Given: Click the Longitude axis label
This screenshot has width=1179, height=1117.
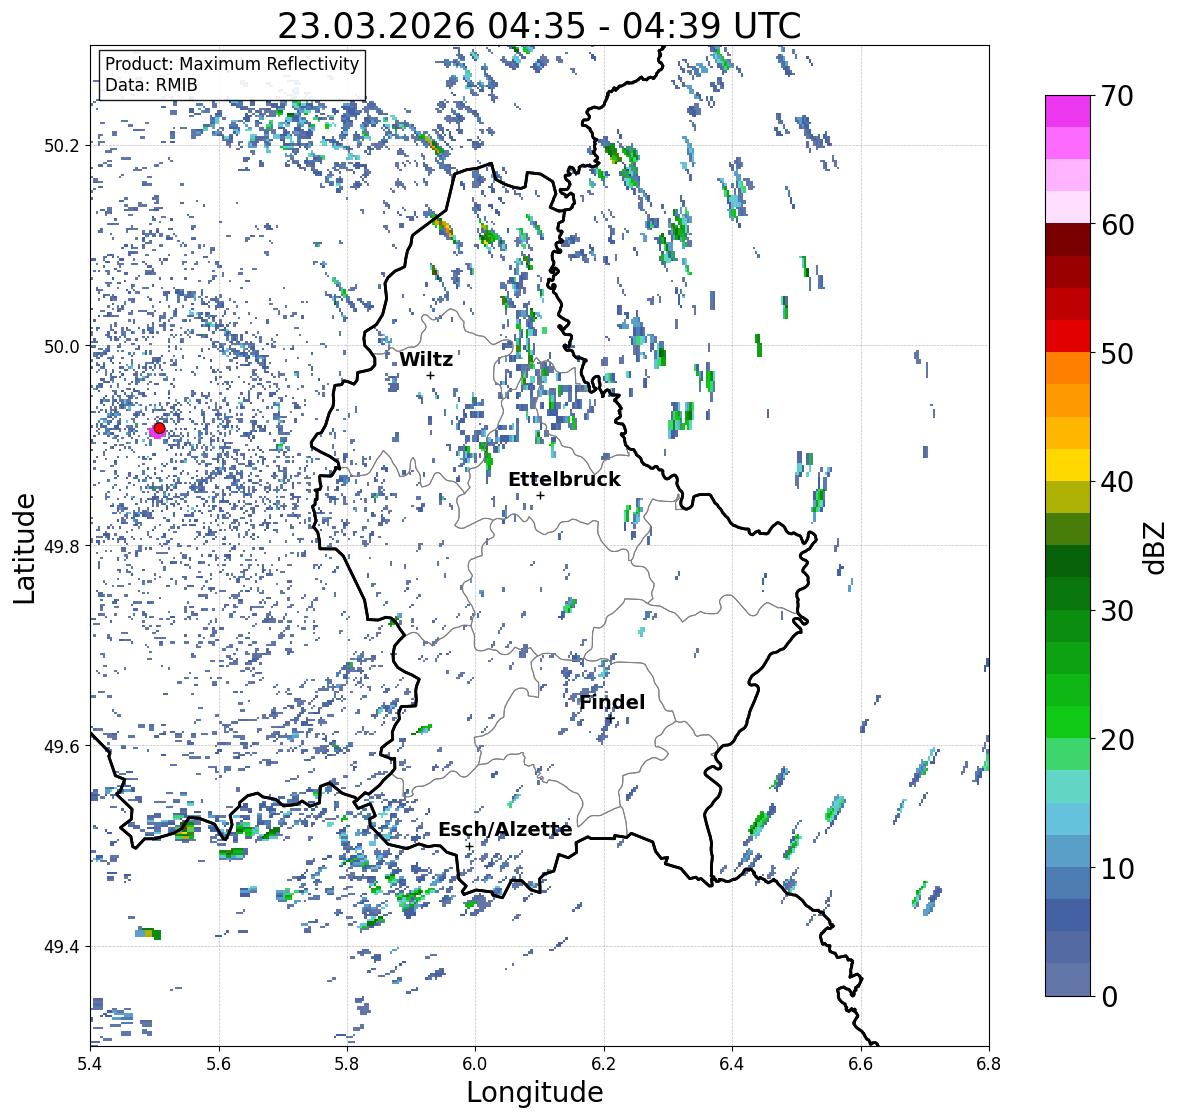Looking at the screenshot, I should pyautogui.click(x=535, y=1092).
